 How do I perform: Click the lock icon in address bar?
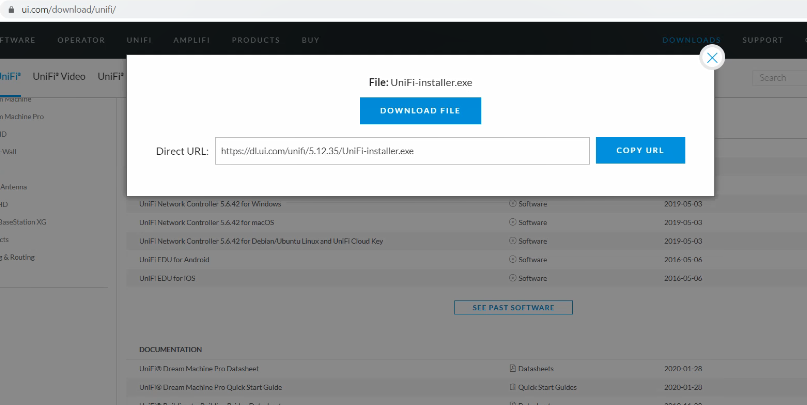pos(11,9)
